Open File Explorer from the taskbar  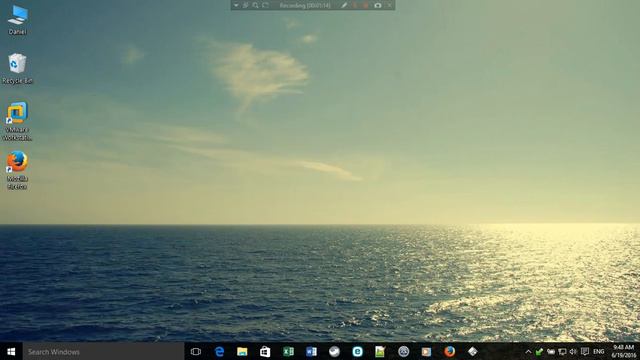click(242, 351)
